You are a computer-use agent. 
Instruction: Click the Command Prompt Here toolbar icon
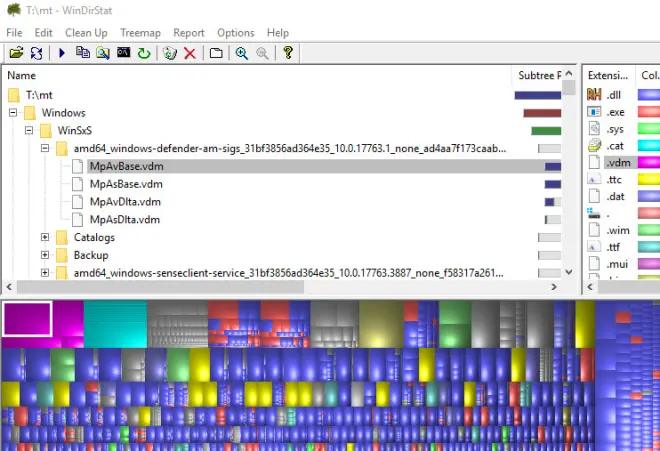[123, 52]
